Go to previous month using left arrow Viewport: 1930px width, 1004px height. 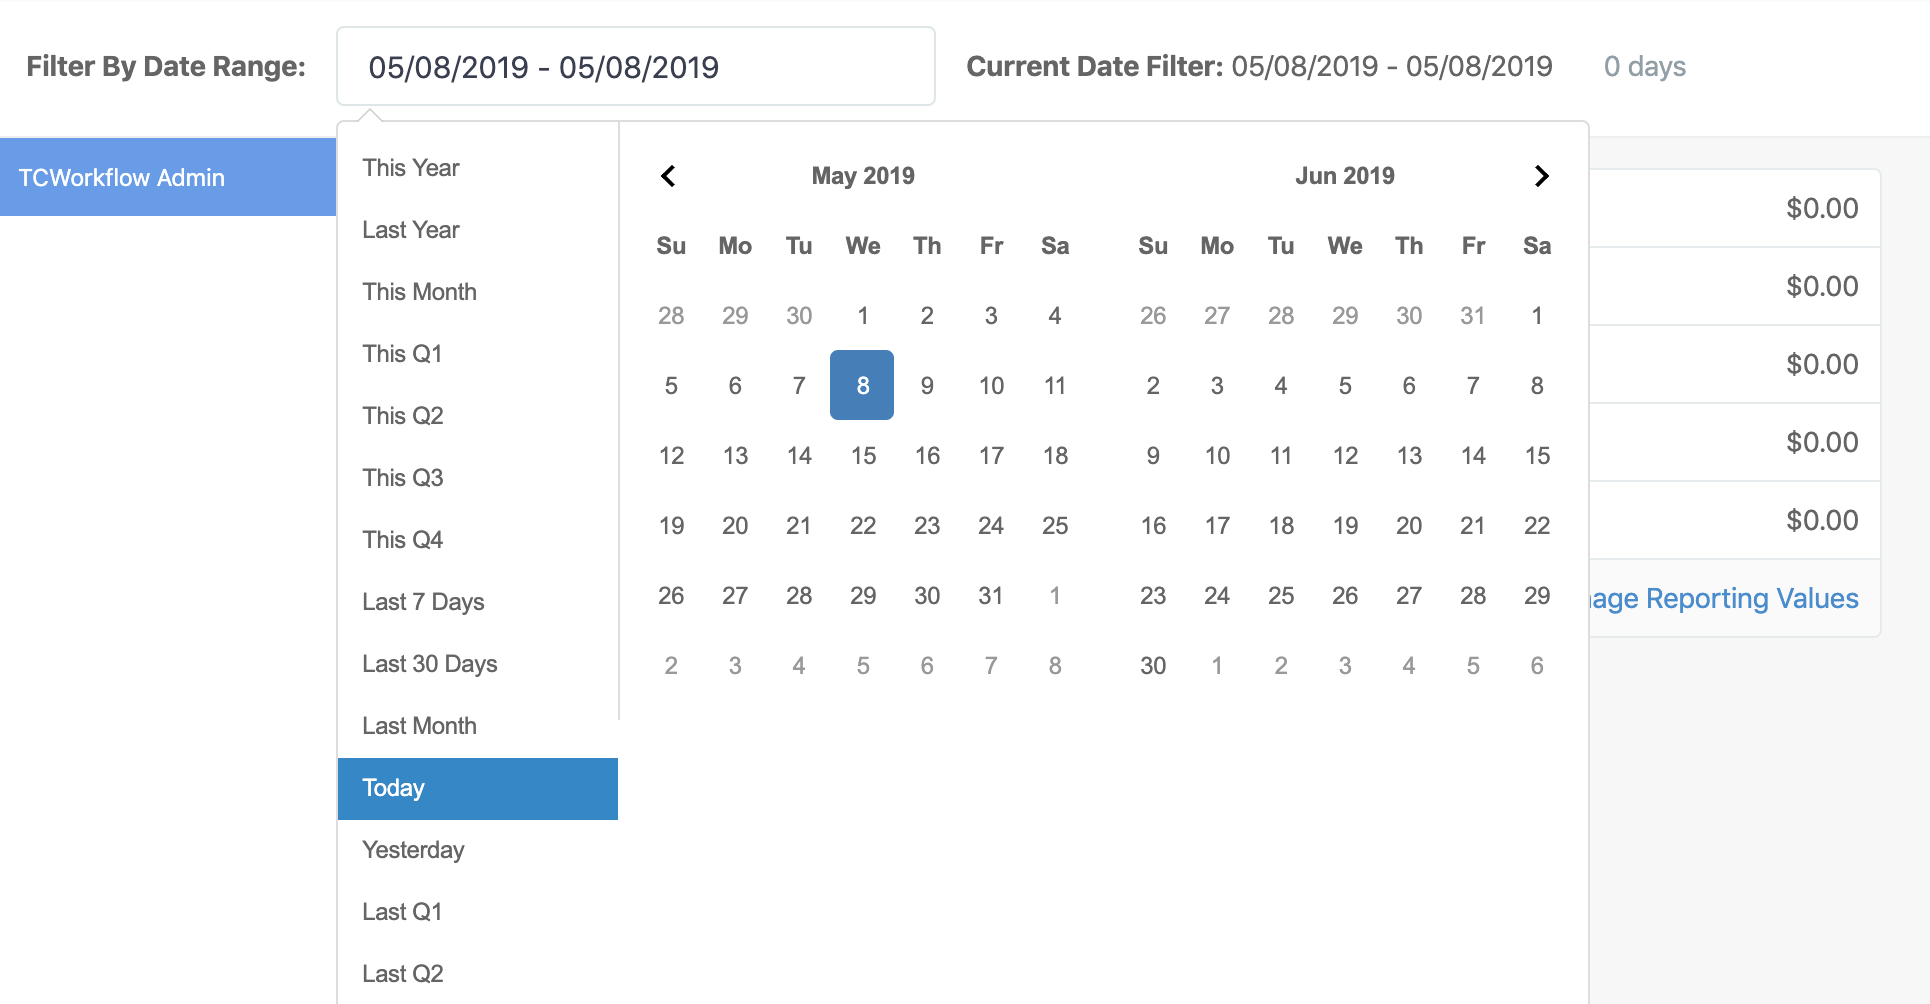(x=669, y=176)
